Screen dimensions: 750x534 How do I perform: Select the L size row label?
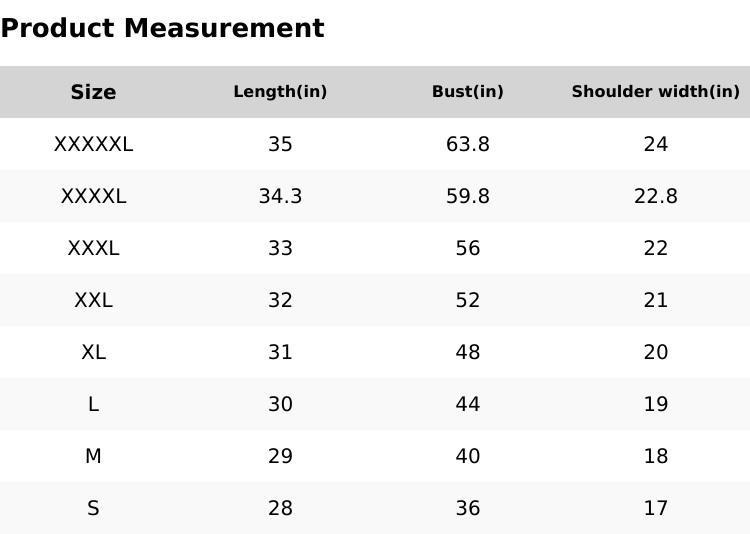click(93, 404)
